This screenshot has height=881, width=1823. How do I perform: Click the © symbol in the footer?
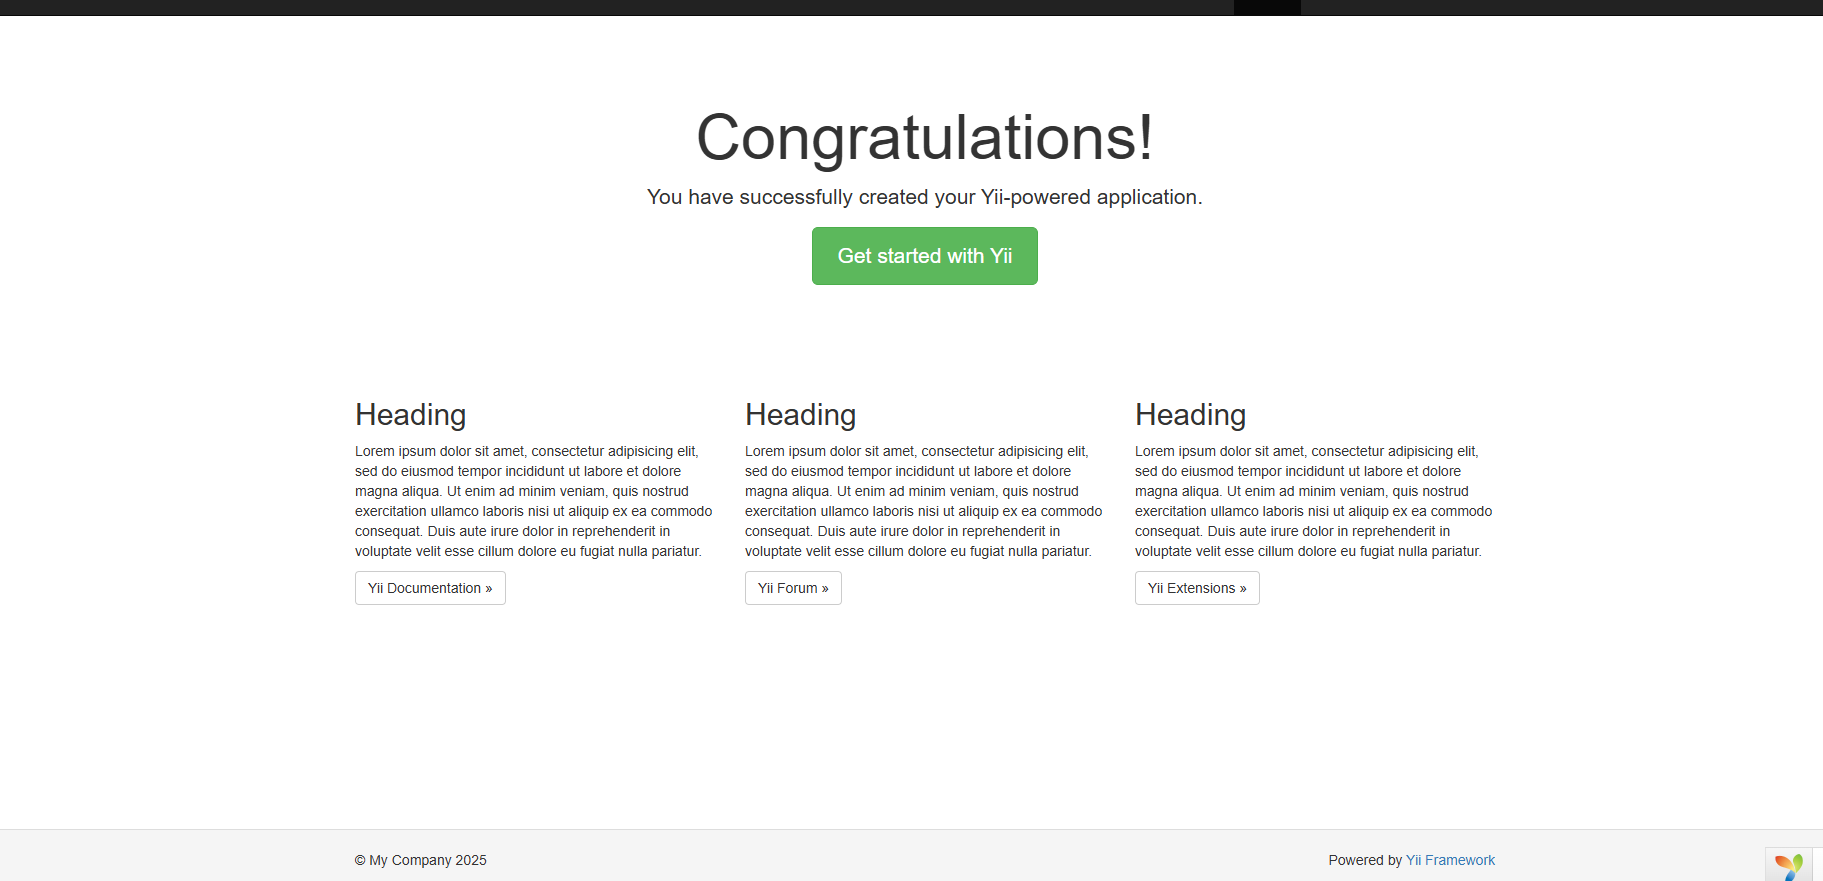tap(360, 860)
